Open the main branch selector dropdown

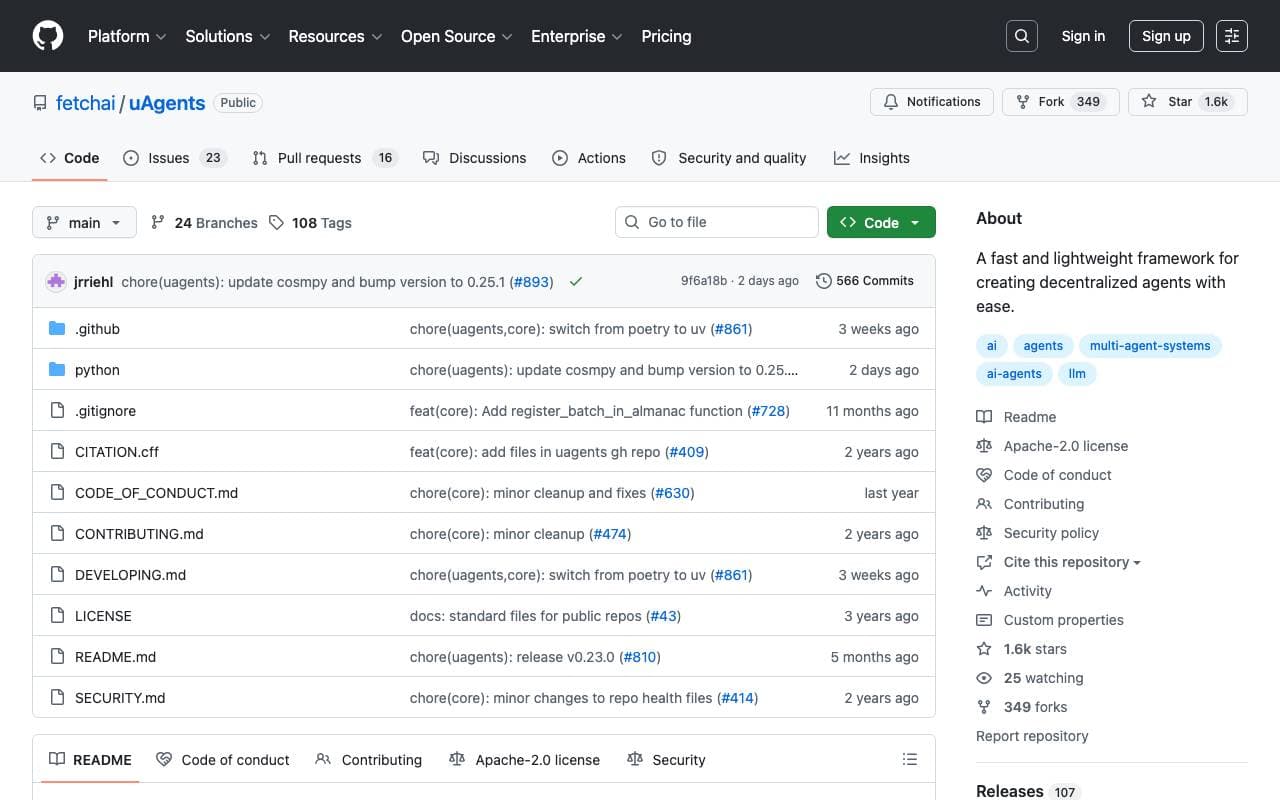tap(84, 222)
